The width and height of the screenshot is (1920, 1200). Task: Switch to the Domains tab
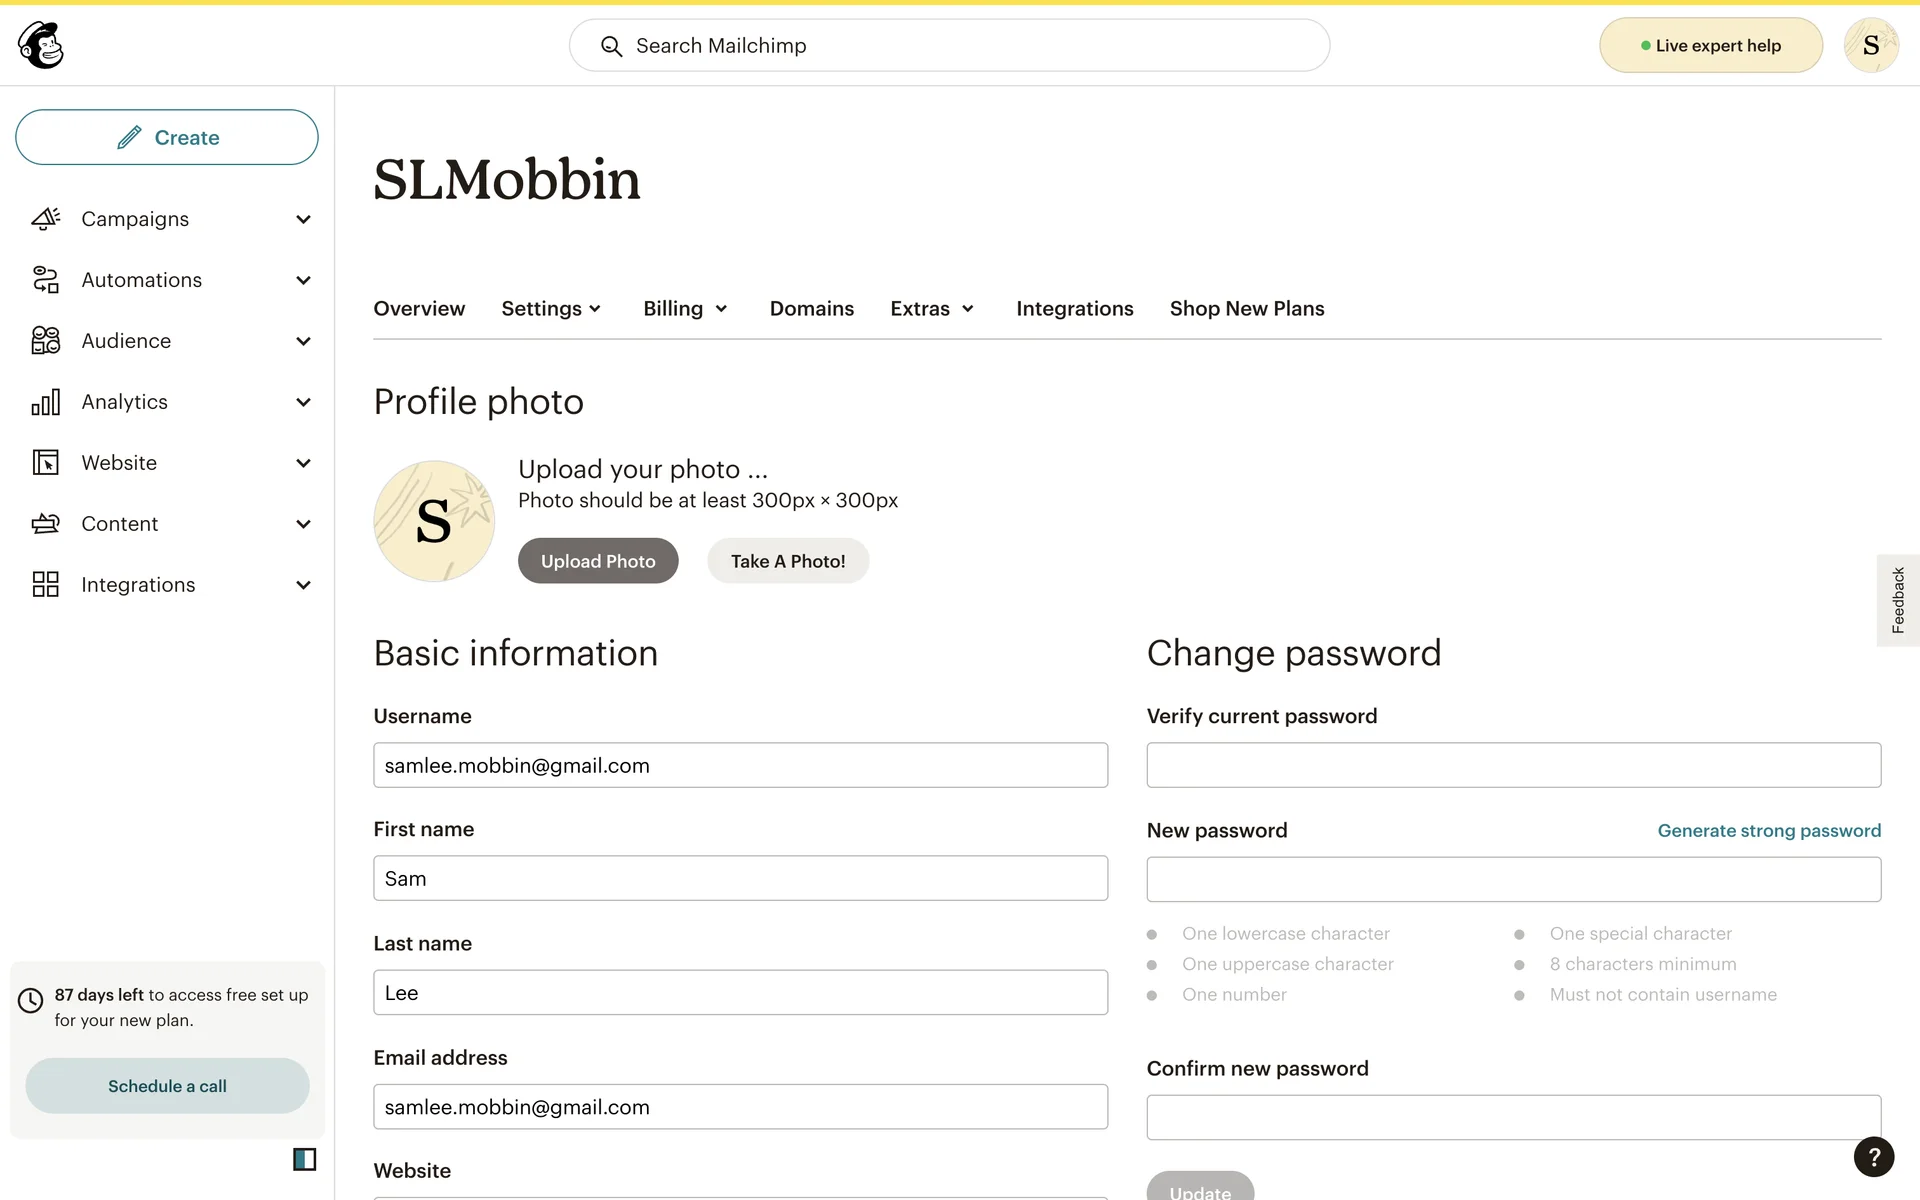(x=811, y=309)
